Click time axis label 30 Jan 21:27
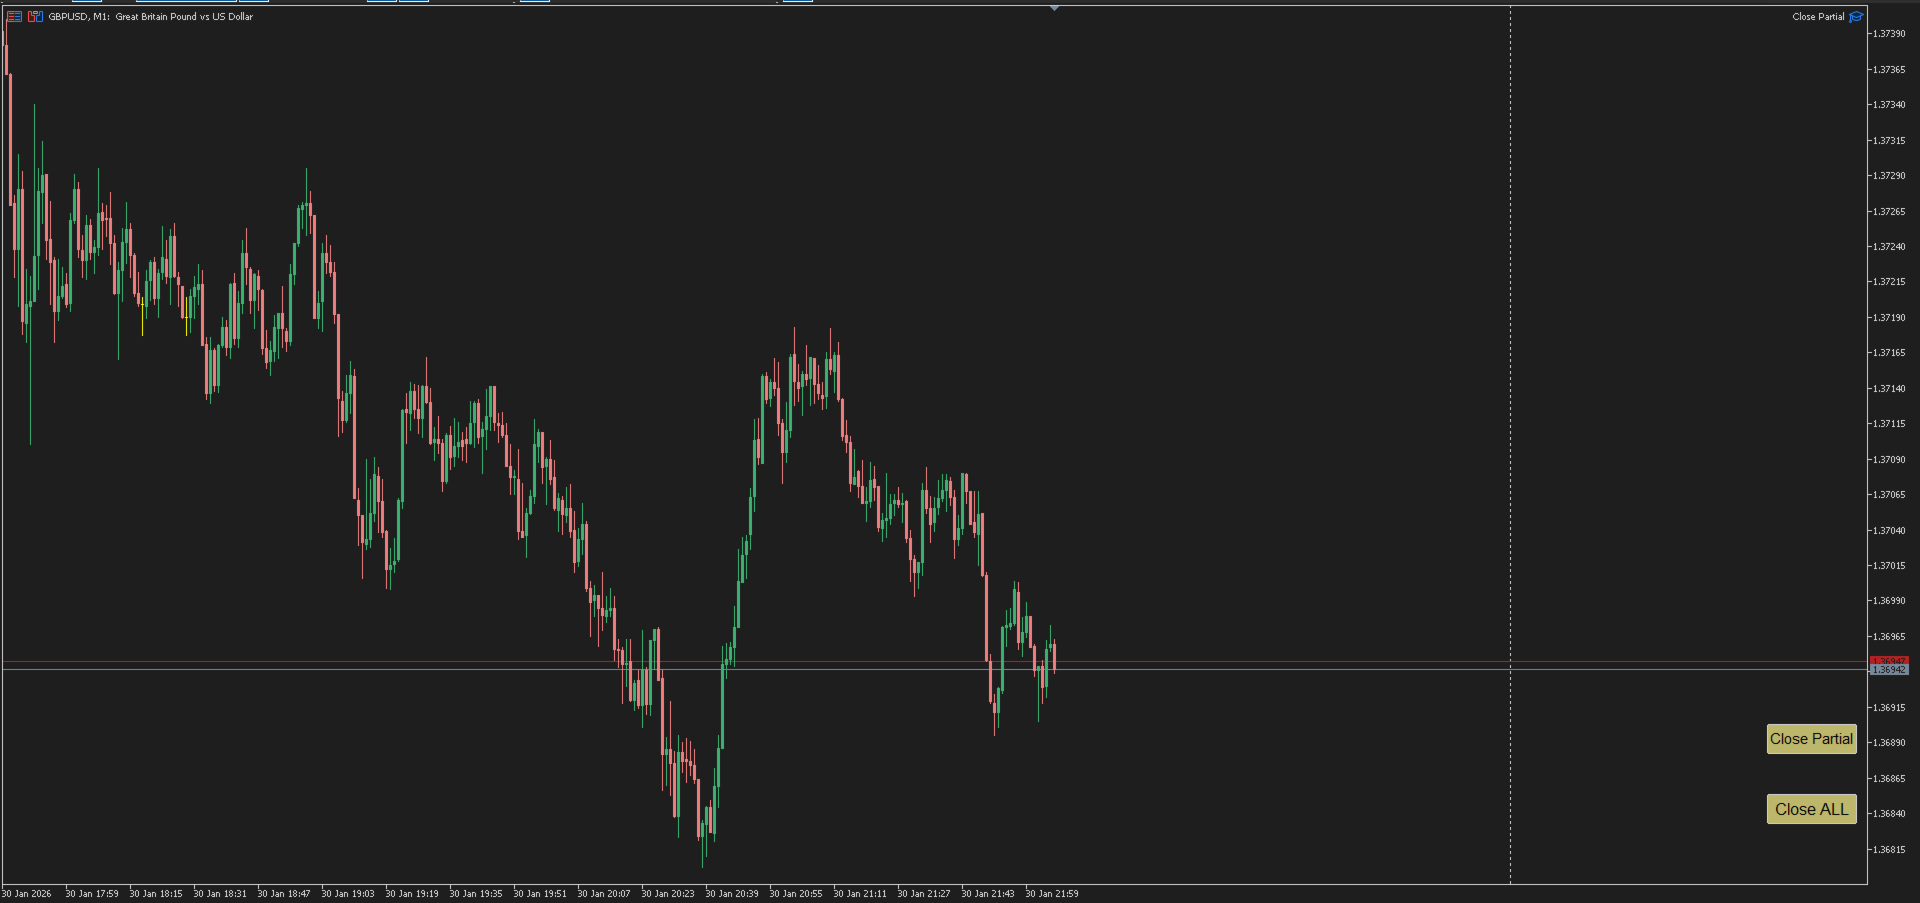Screen dimensions: 1920x903 click(x=924, y=894)
